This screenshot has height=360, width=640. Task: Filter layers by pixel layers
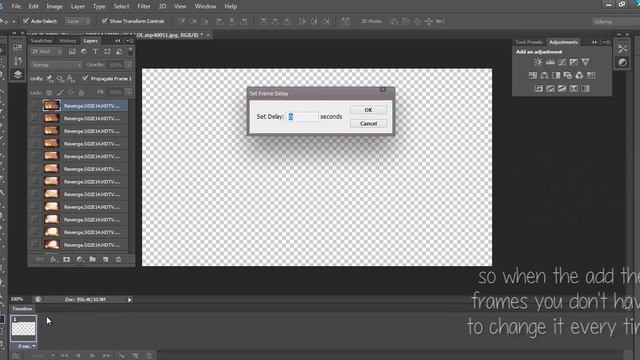pyautogui.click(x=72, y=52)
